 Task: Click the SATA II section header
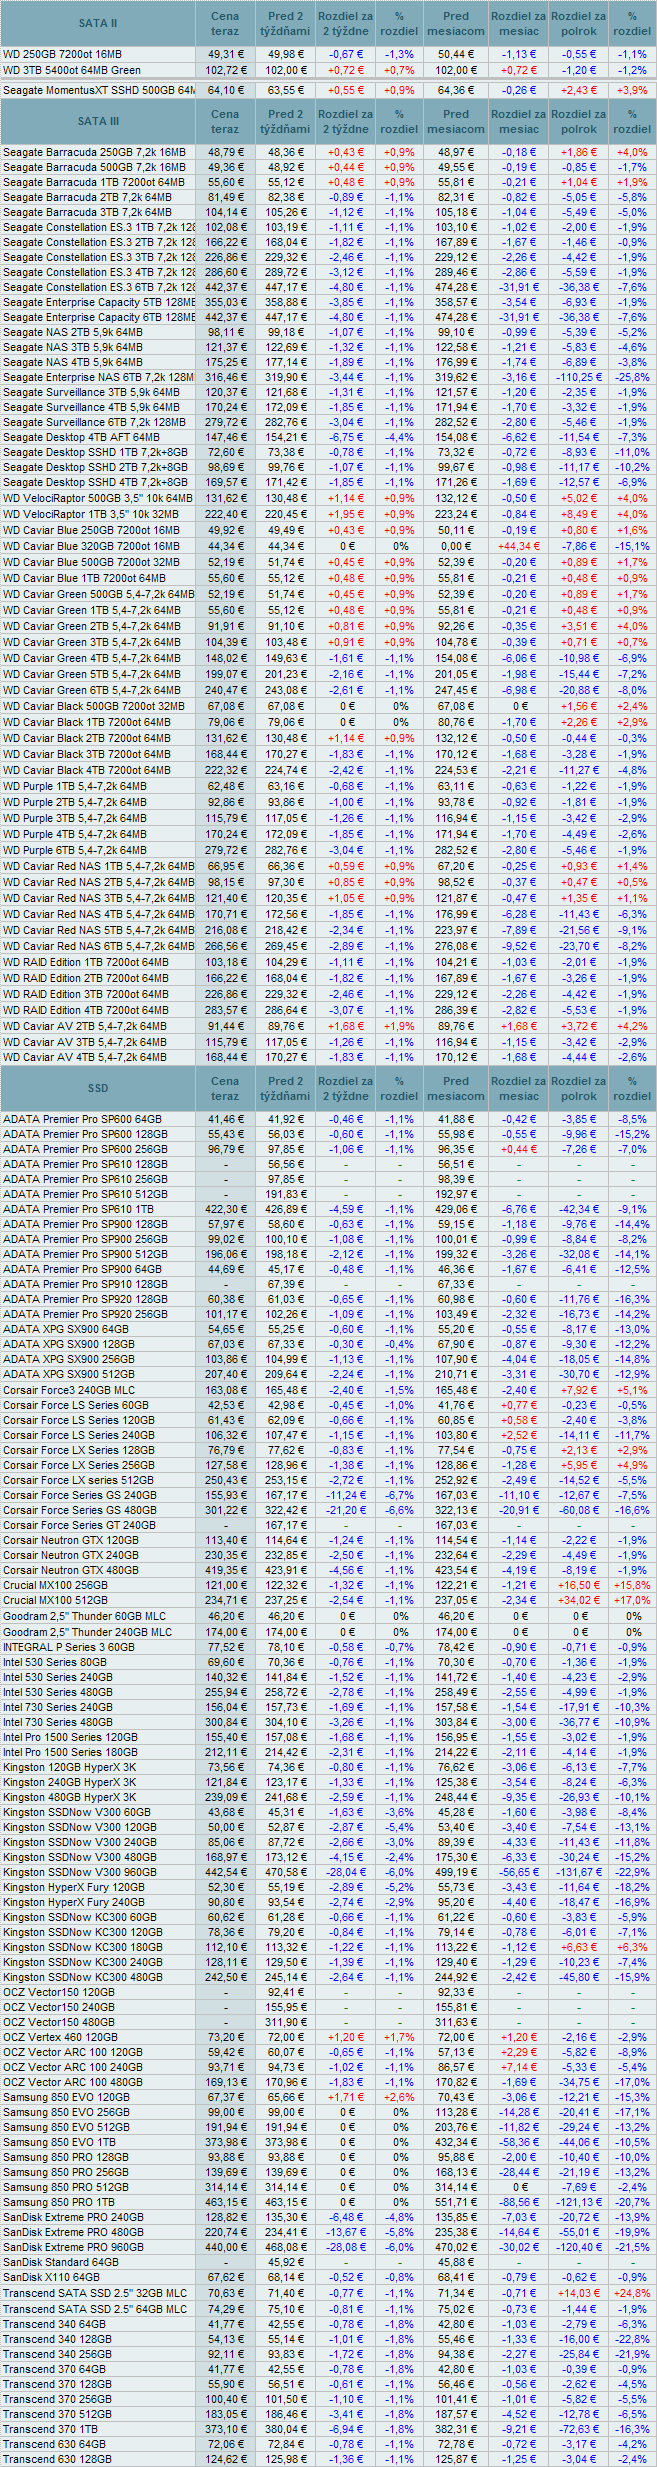pos(98,23)
